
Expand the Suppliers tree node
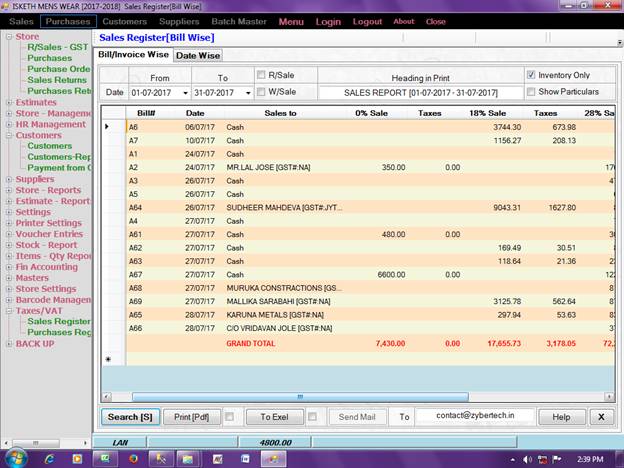click(x=9, y=179)
